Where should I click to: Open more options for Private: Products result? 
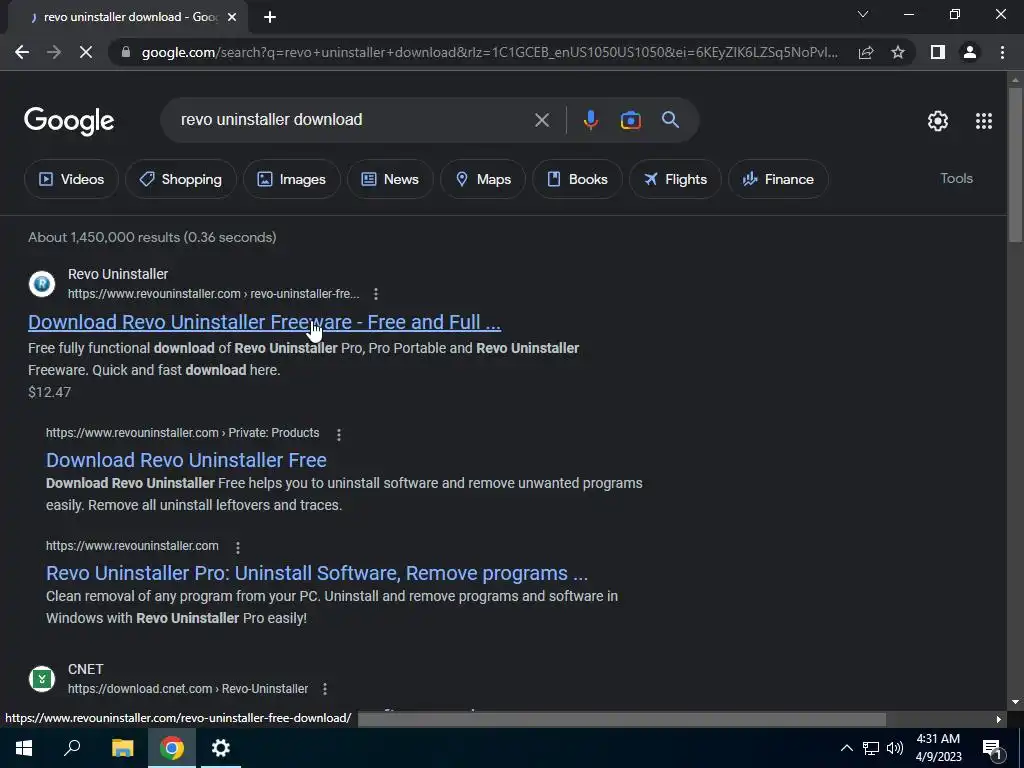tap(338, 434)
